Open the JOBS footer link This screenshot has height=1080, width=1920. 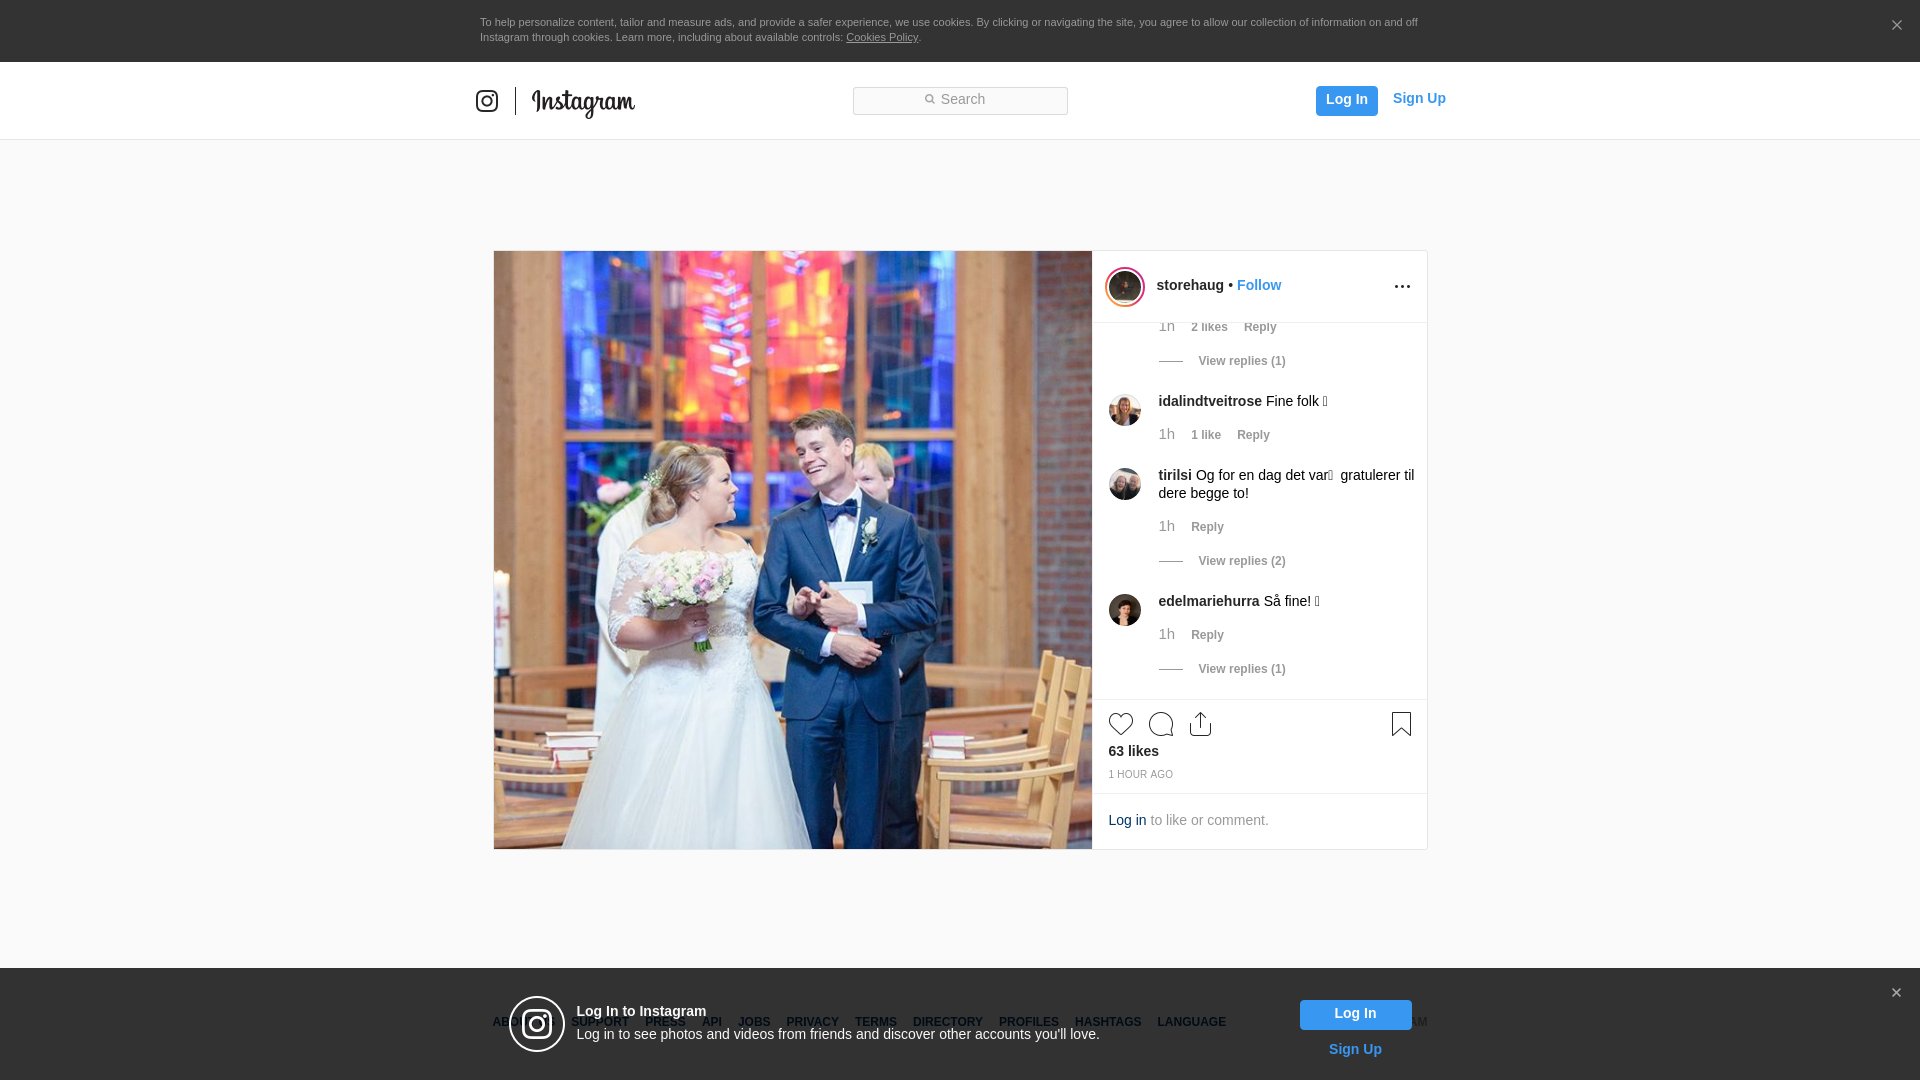[754, 1022]
